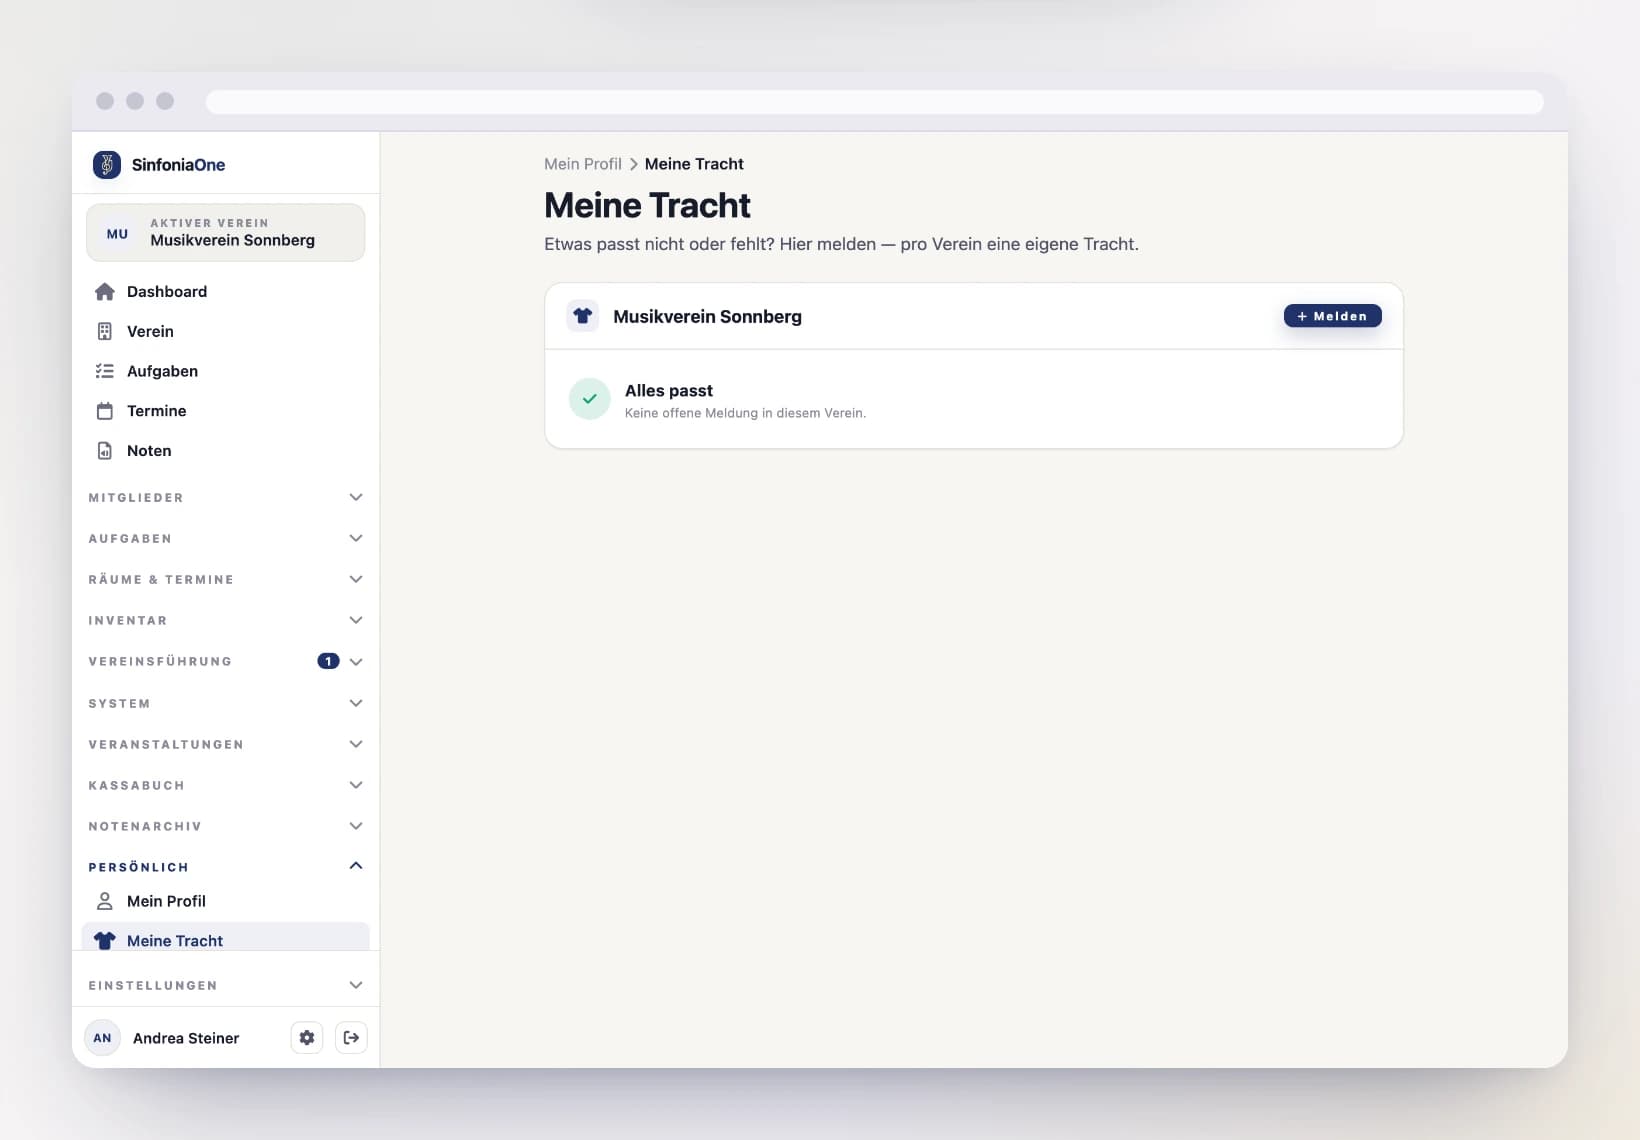This screenshot has width=1640, height=1140.
Task: Click the green Alles passt checkmark
Action: tap(590, 399)
